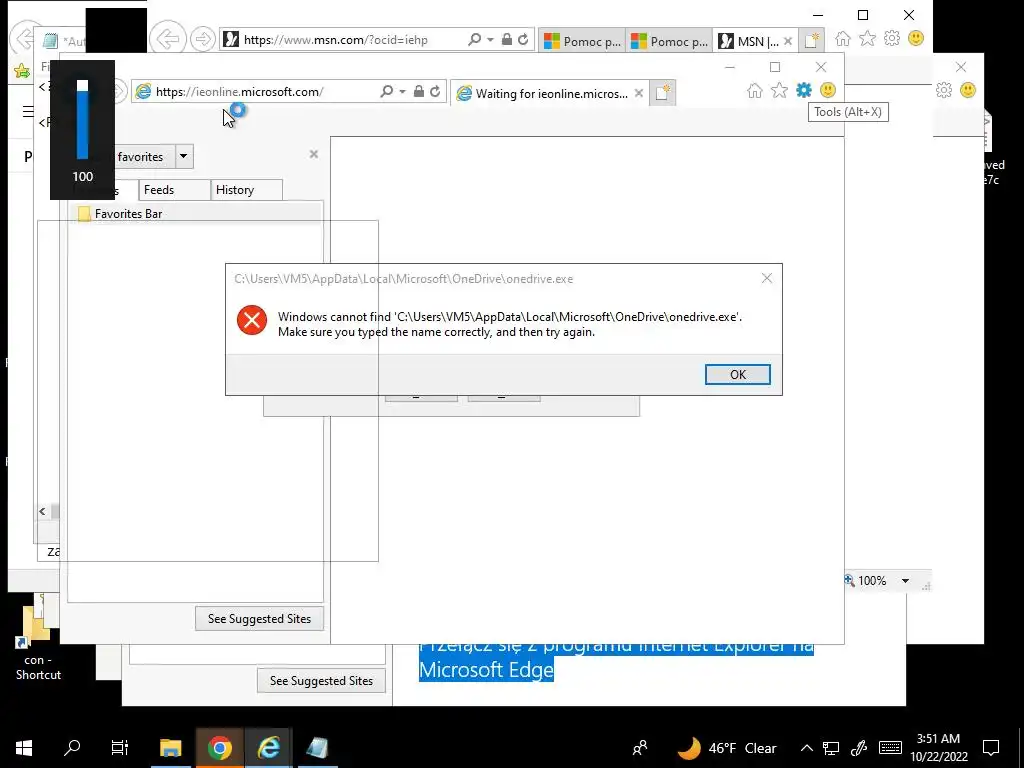
Task: Click OK in the onedrive.exe error dialog
Action: pyautogui.click(x=737, y=374)
